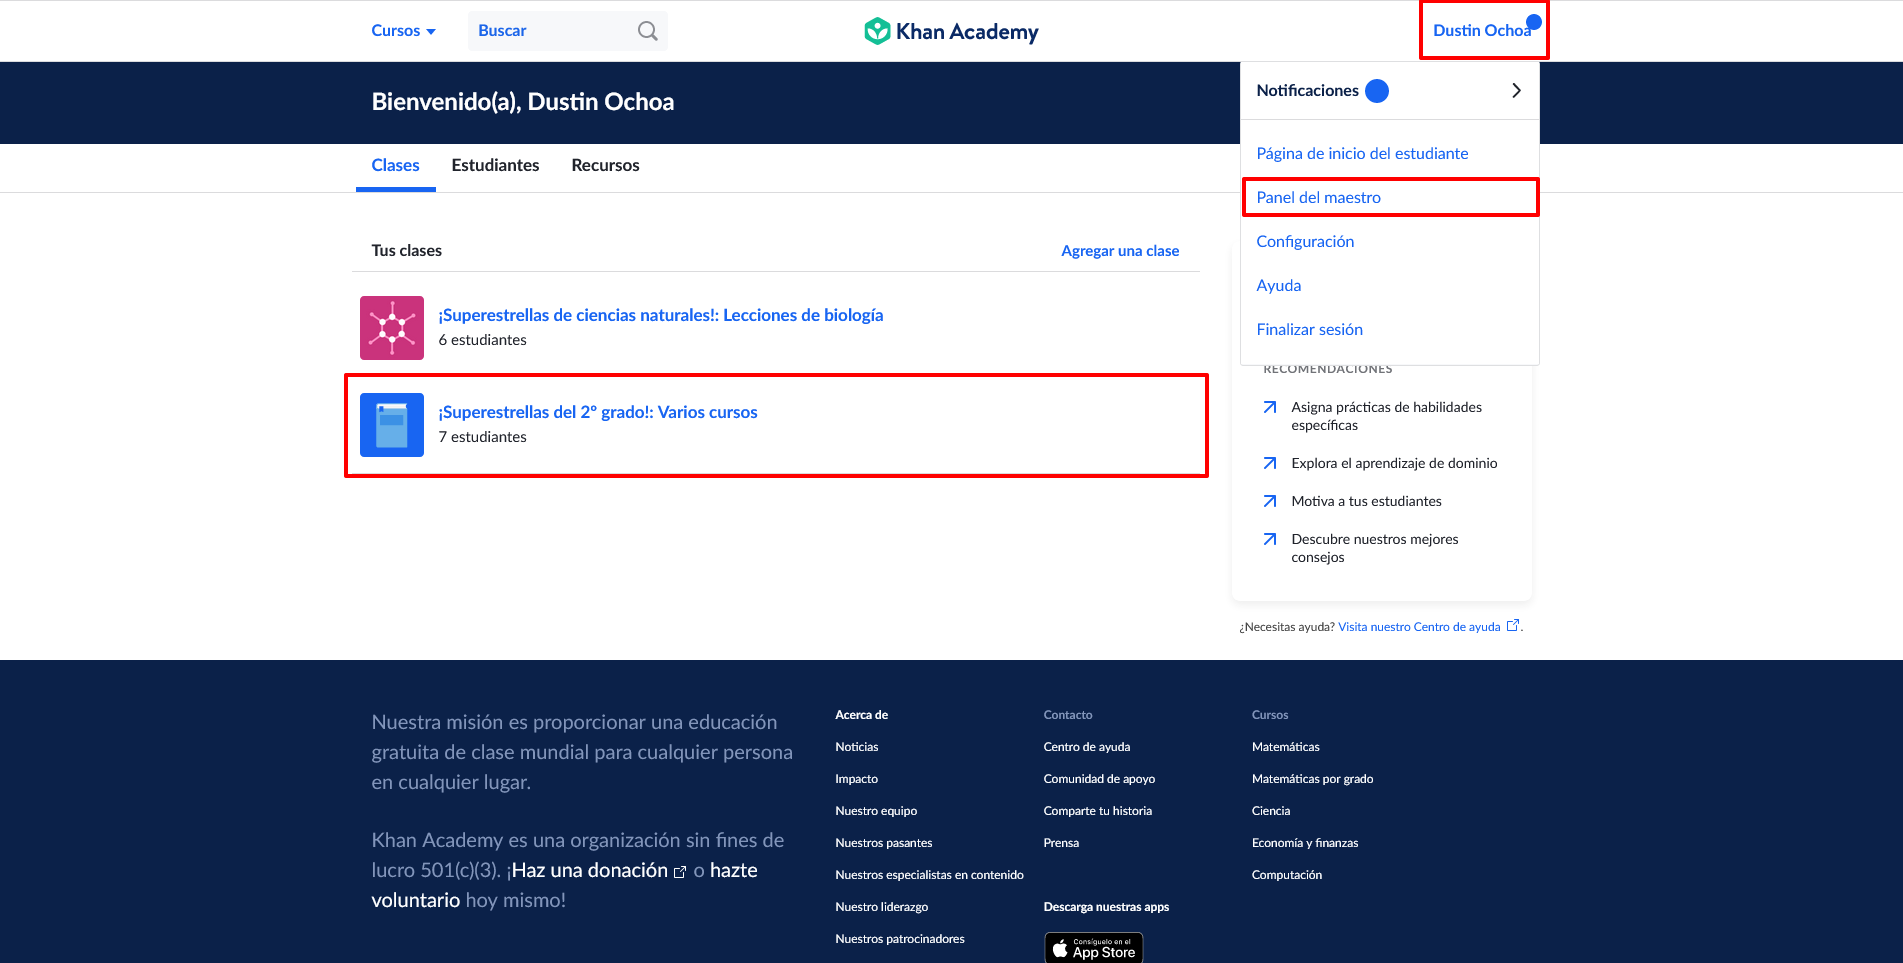This screenshot has width=1903, height=963.
Task: Switch to the Clases tab
Action: (395, 165)
